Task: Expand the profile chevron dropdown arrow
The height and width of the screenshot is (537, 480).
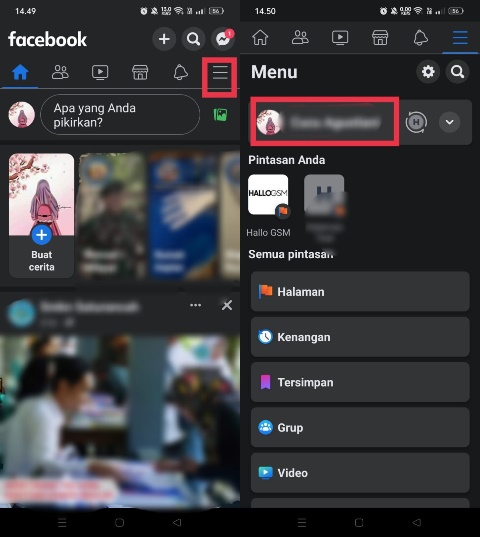Action: (450, 122)
